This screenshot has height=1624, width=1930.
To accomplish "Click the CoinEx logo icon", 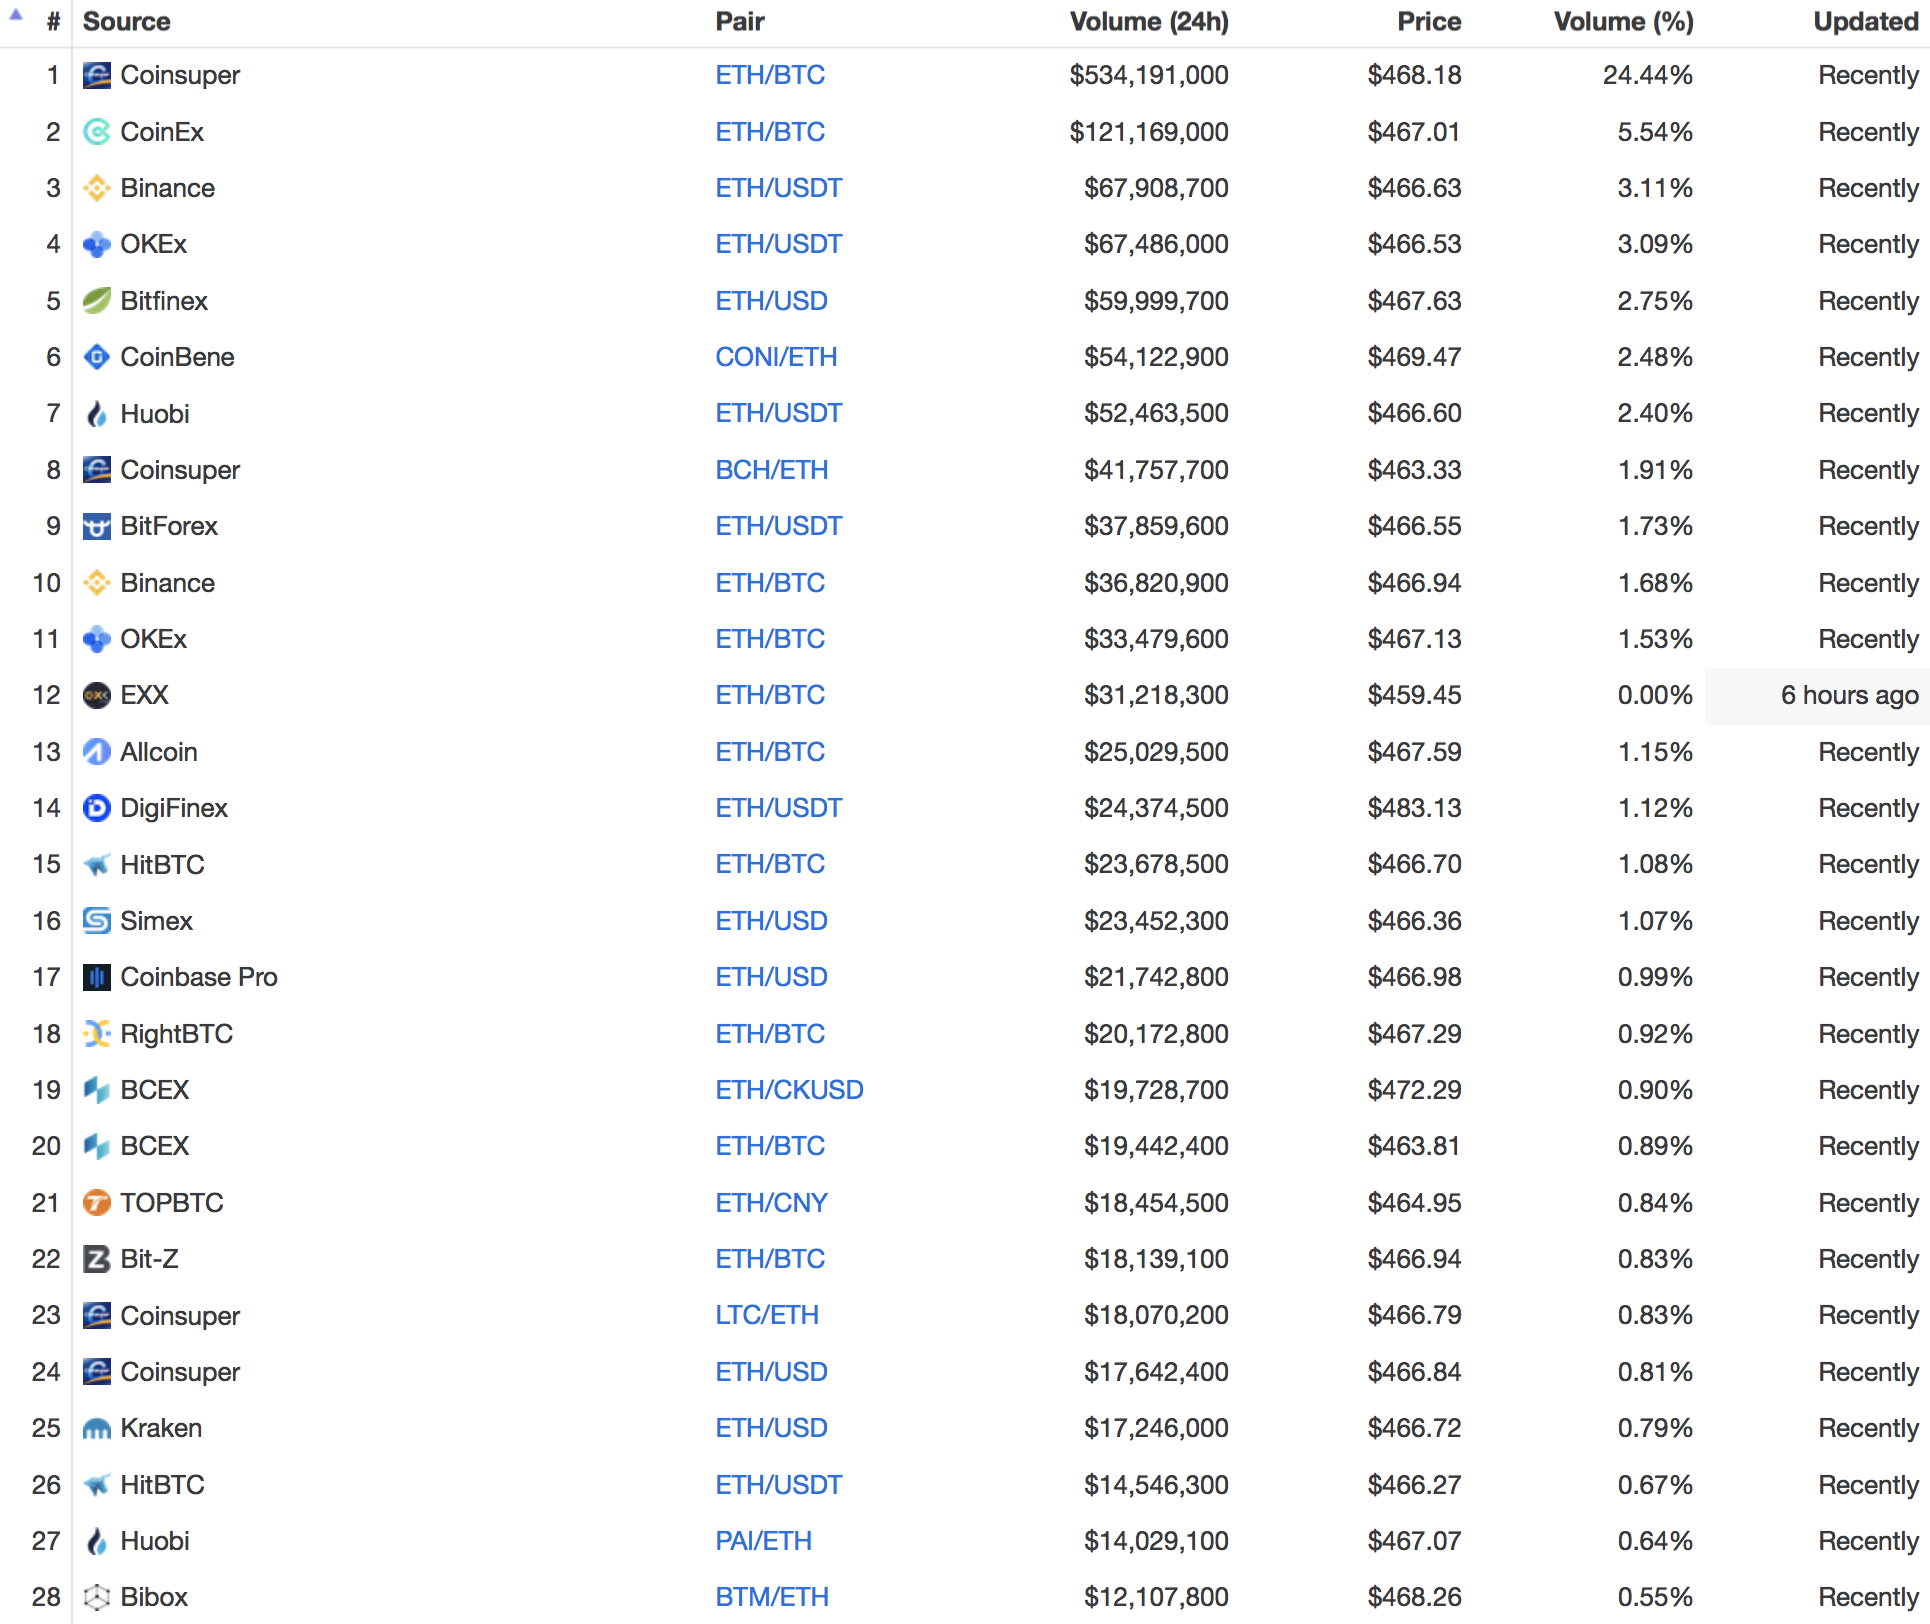I will tap(96, 132).
